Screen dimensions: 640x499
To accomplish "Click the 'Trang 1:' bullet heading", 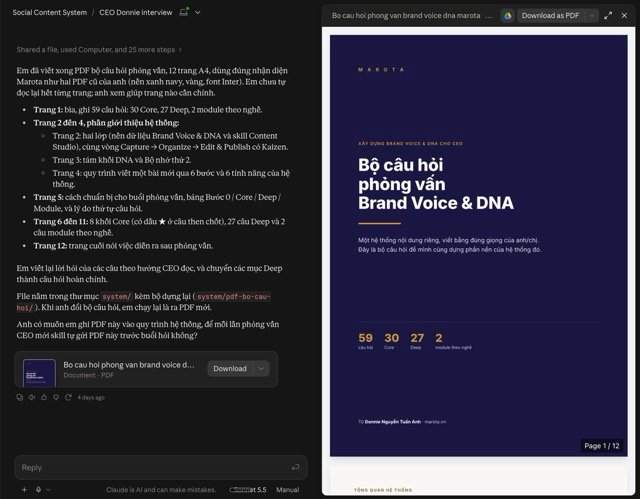I will [48, 110].
